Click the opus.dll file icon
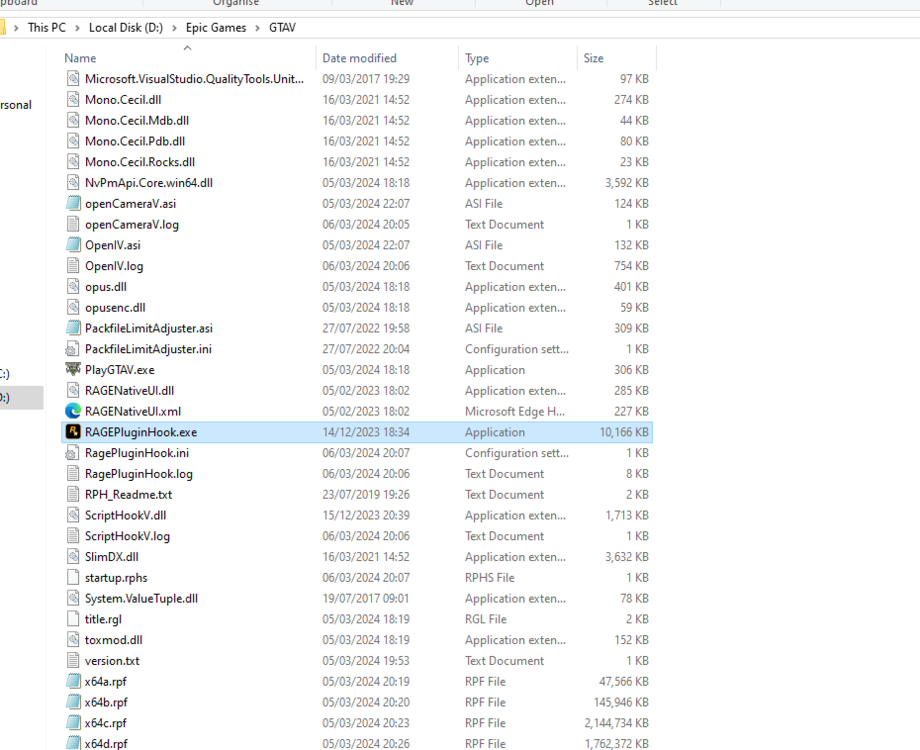The height and width of the screenshot is (750, 920). pos(73,287)
